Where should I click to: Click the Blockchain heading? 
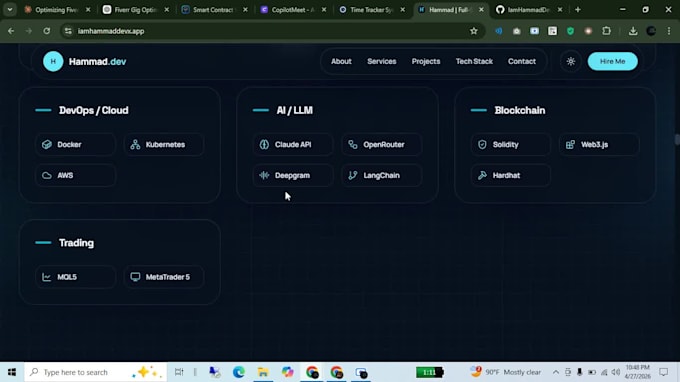(x=520, y=110)
